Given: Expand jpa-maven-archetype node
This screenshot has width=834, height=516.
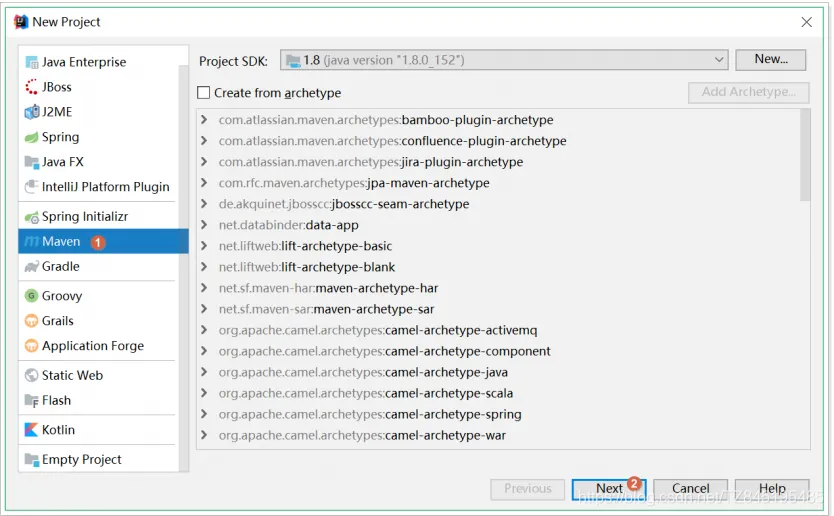Looking at the screenshot, I should click(x=204, y=183).
